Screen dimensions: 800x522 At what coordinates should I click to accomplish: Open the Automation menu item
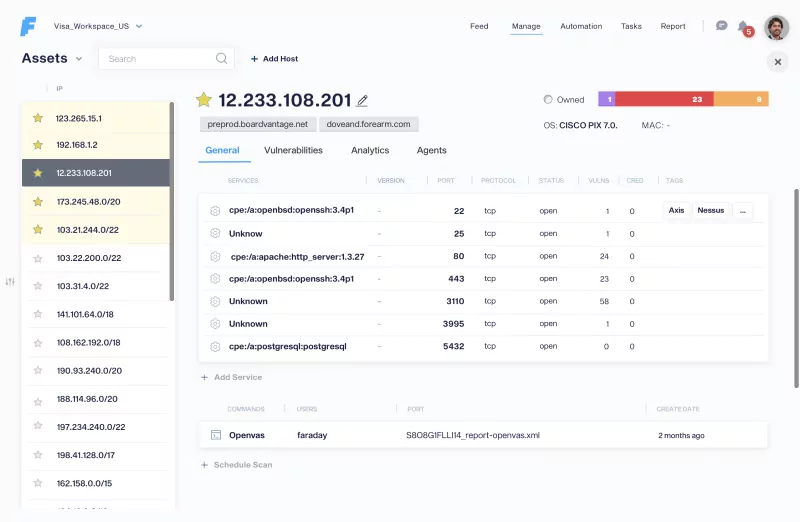pyautogui.click(x=581, y=26)
